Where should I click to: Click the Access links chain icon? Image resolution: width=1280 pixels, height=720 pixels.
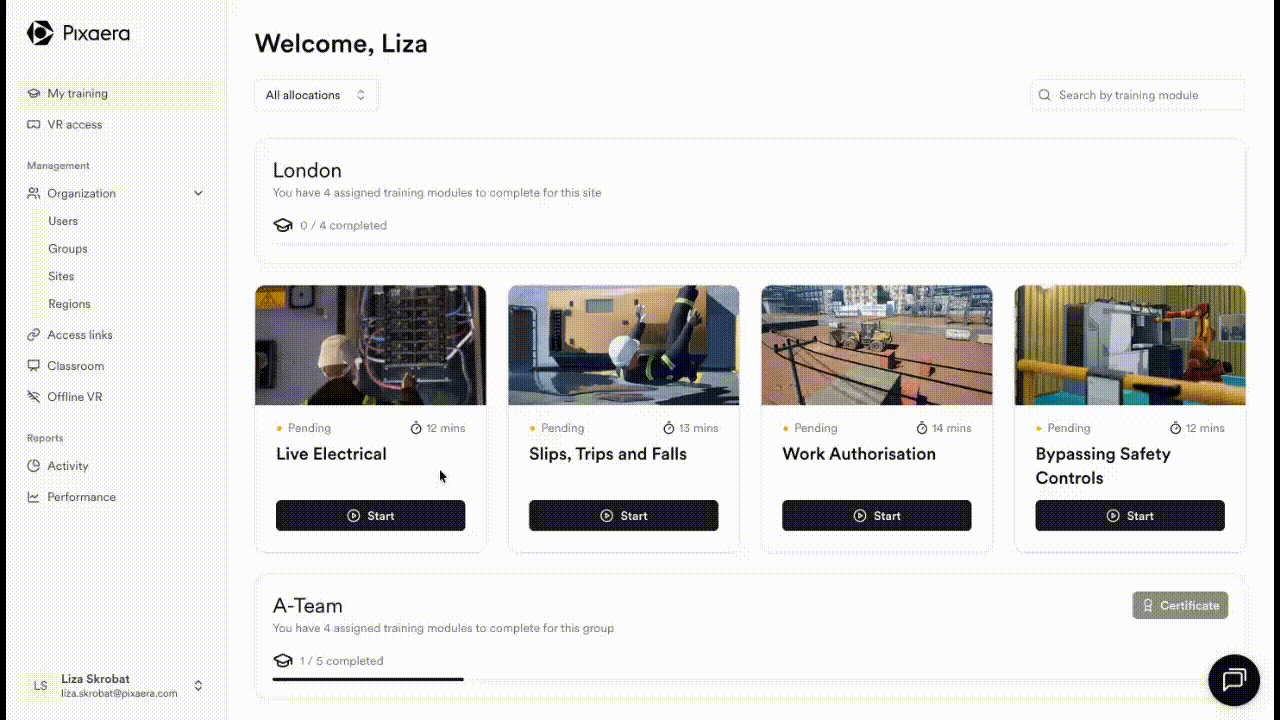click(34, 335)
